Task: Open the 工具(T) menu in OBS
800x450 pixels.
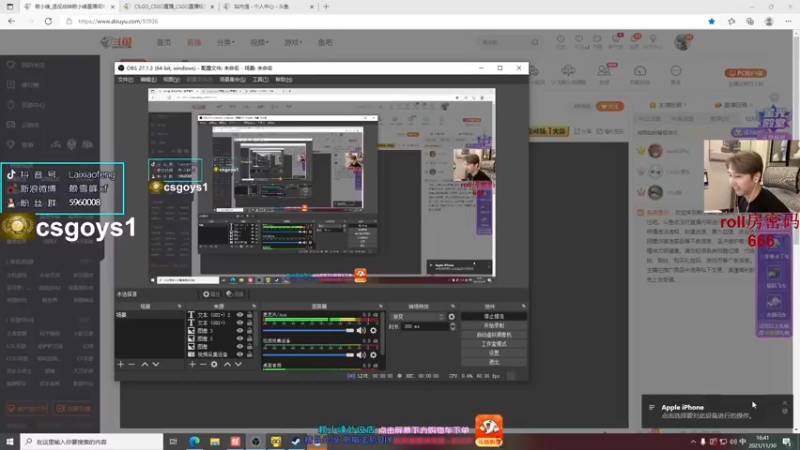Action: [x=260, y=80]
